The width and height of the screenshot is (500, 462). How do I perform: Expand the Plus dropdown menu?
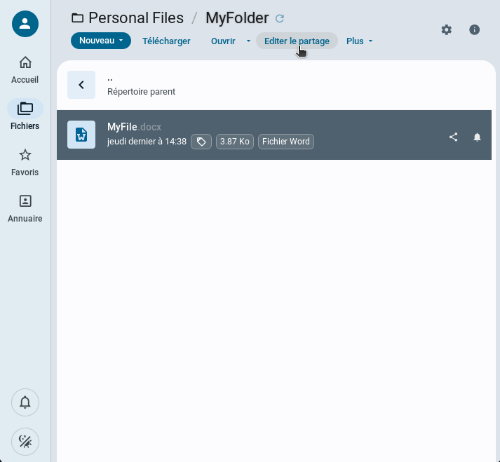359,41
